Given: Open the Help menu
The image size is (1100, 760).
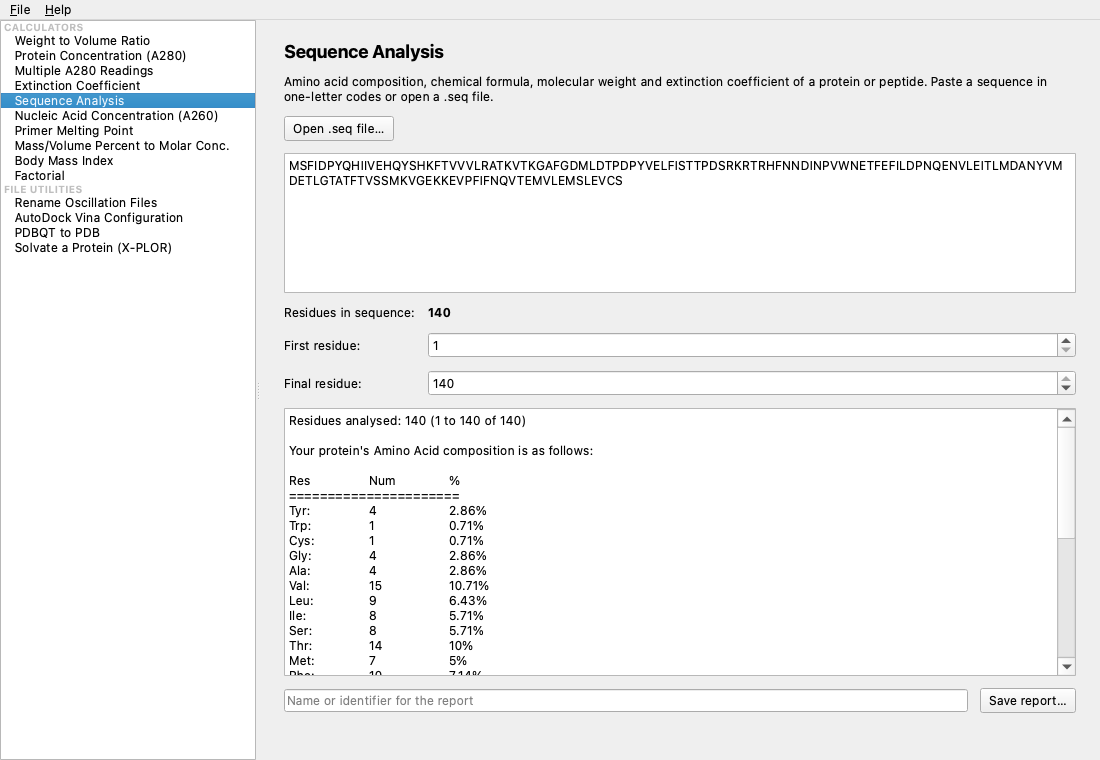Looking at the screenshot, I should point(58,10).
